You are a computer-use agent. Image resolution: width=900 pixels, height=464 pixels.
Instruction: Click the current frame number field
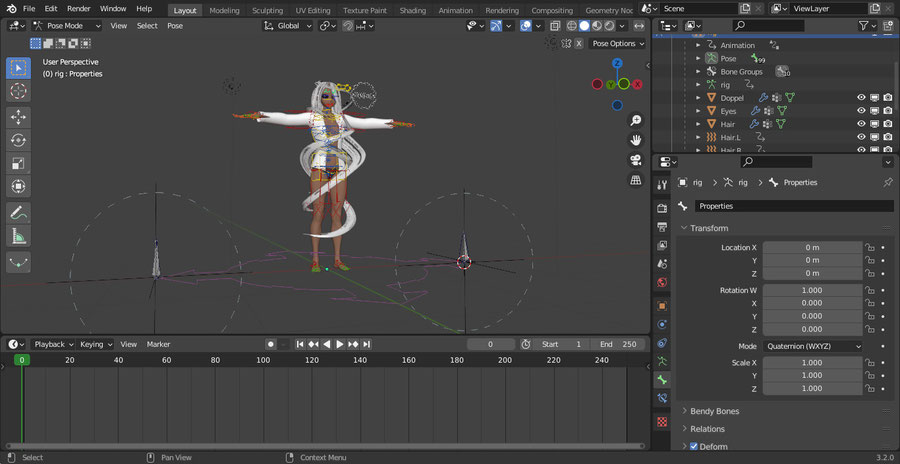pos(491,344)
